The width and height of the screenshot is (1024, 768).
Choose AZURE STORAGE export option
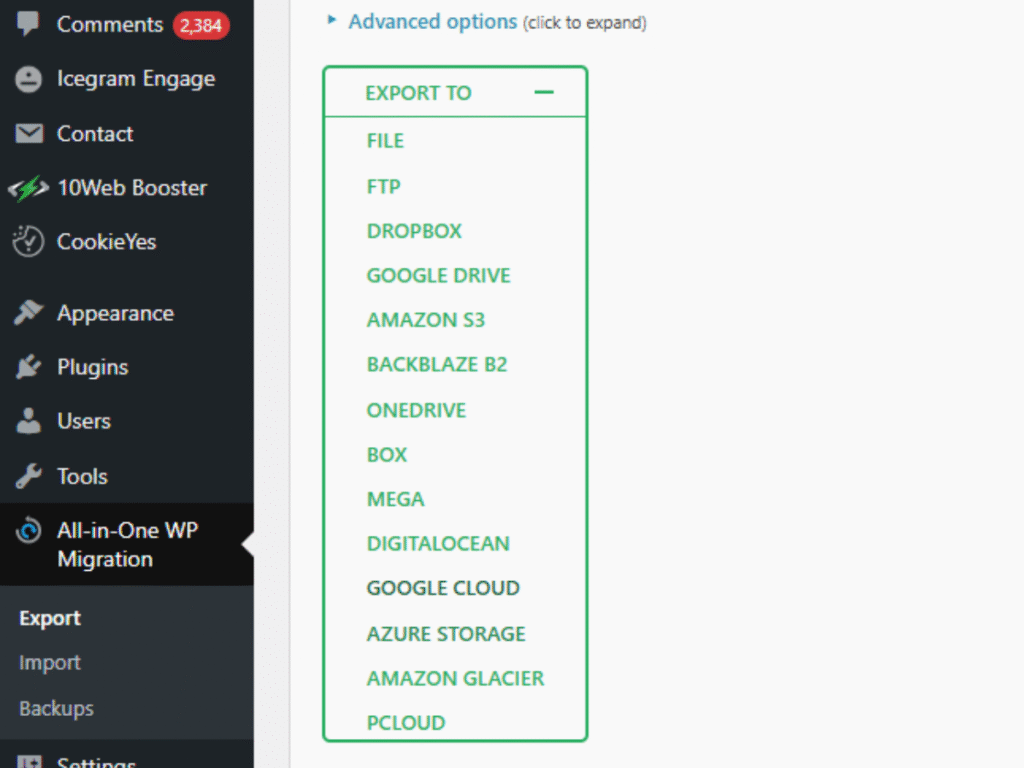pos(446,634)
